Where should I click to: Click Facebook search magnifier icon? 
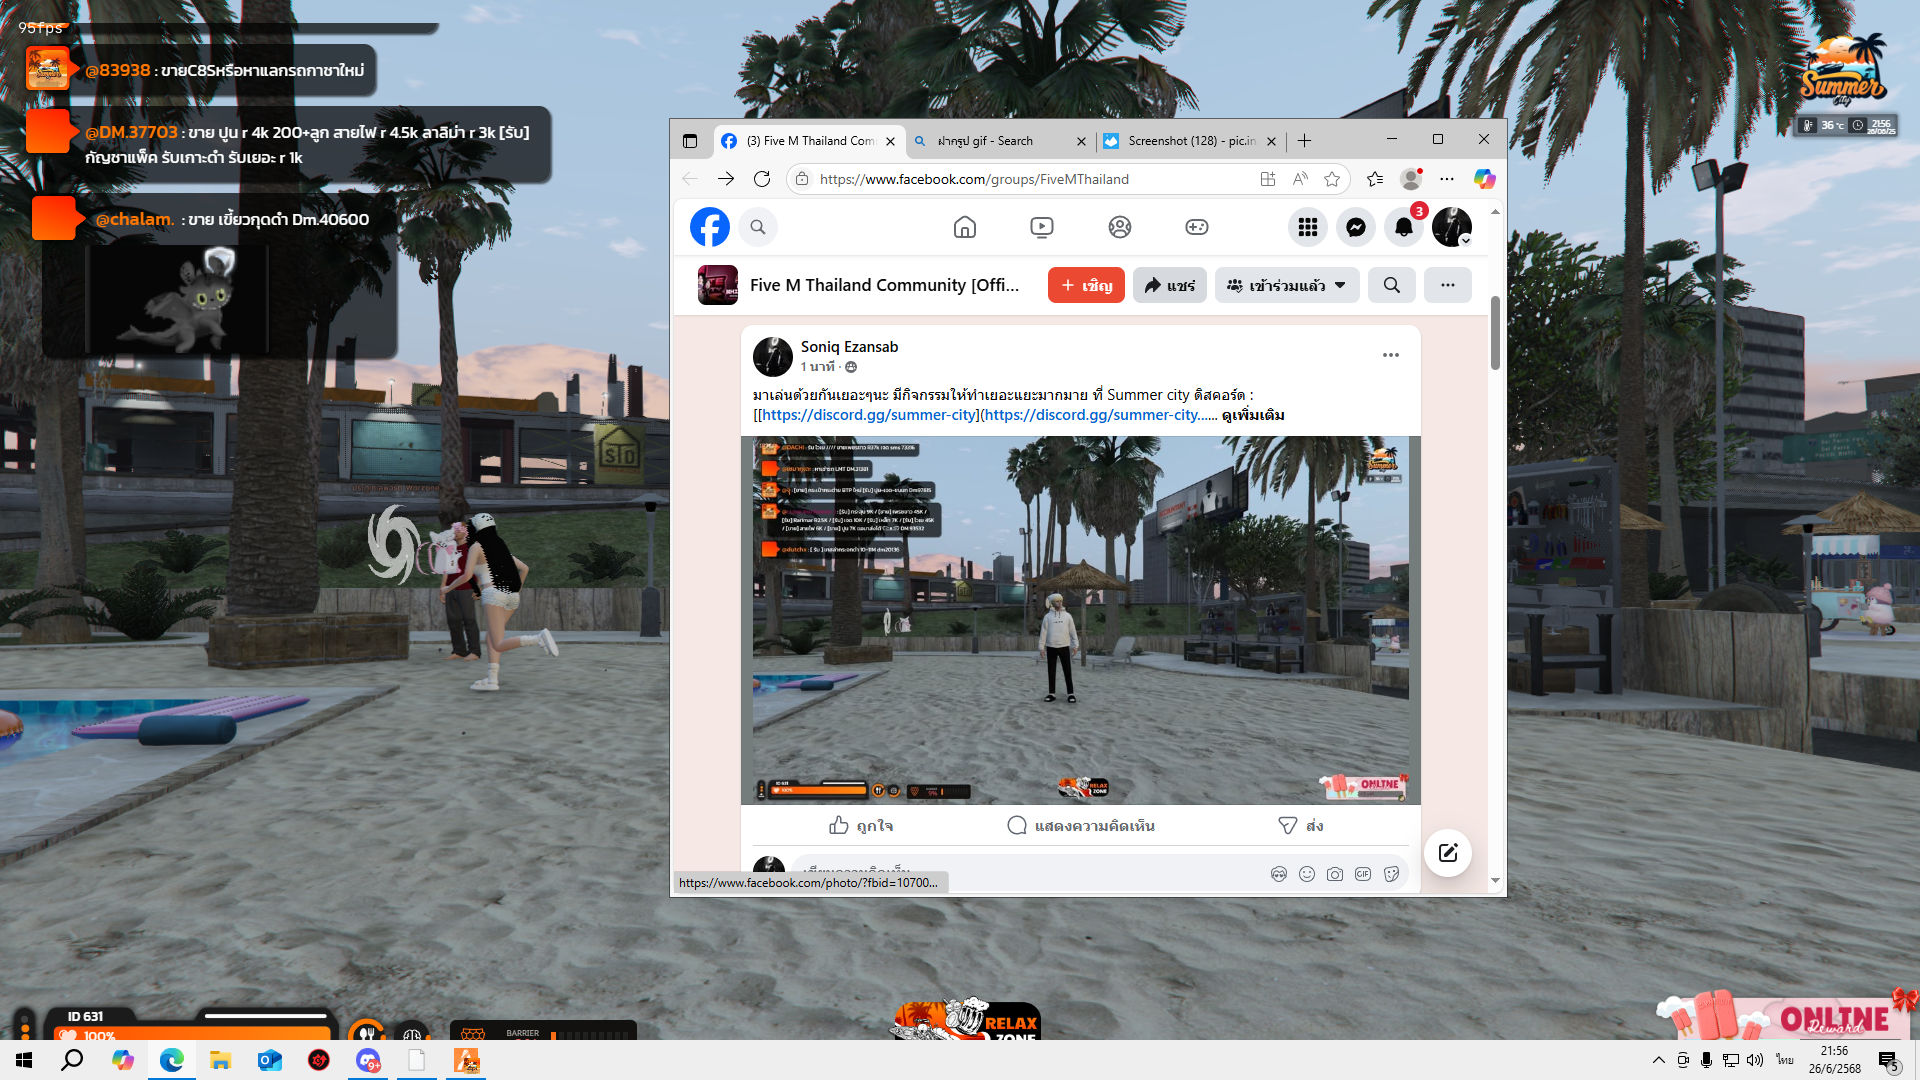(x=758, y=228)
